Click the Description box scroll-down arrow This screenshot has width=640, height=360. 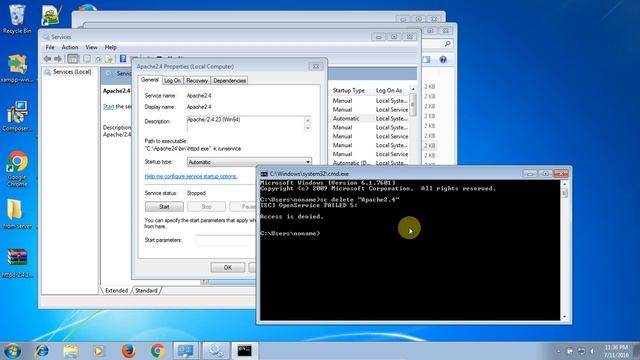click(308, 128)
